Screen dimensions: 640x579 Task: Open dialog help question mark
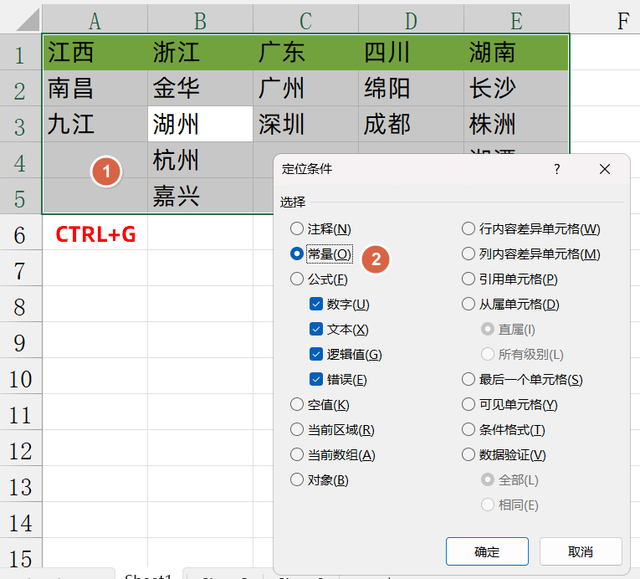click(557, 169)
